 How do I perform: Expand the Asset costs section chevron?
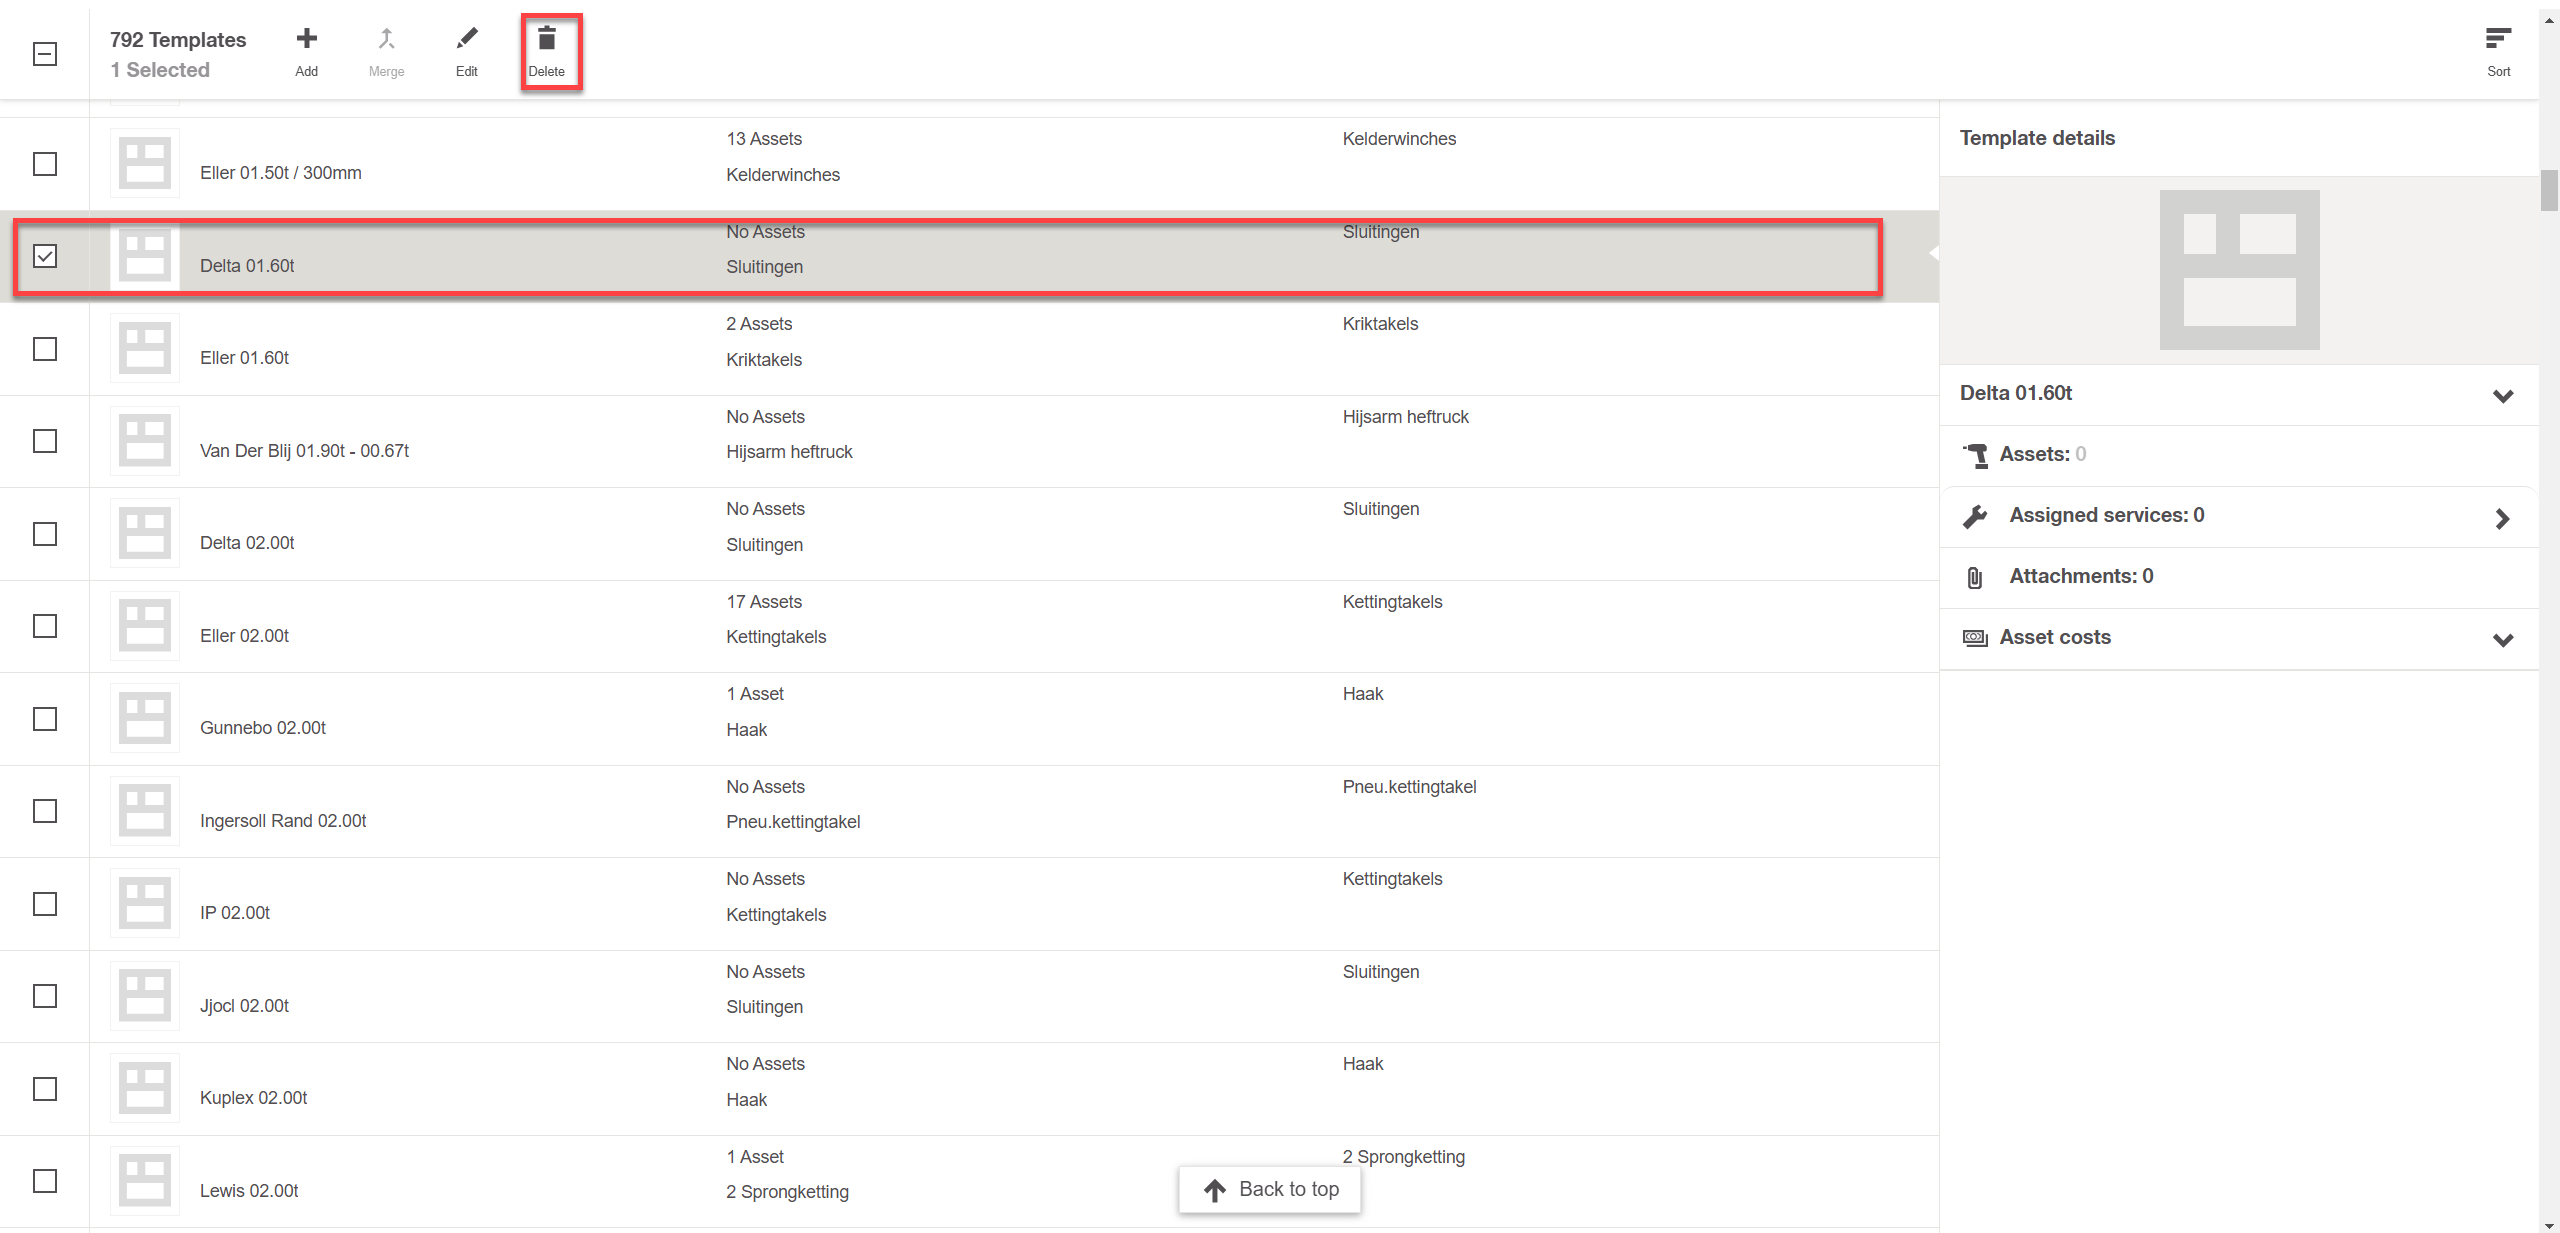[2503, 640]
